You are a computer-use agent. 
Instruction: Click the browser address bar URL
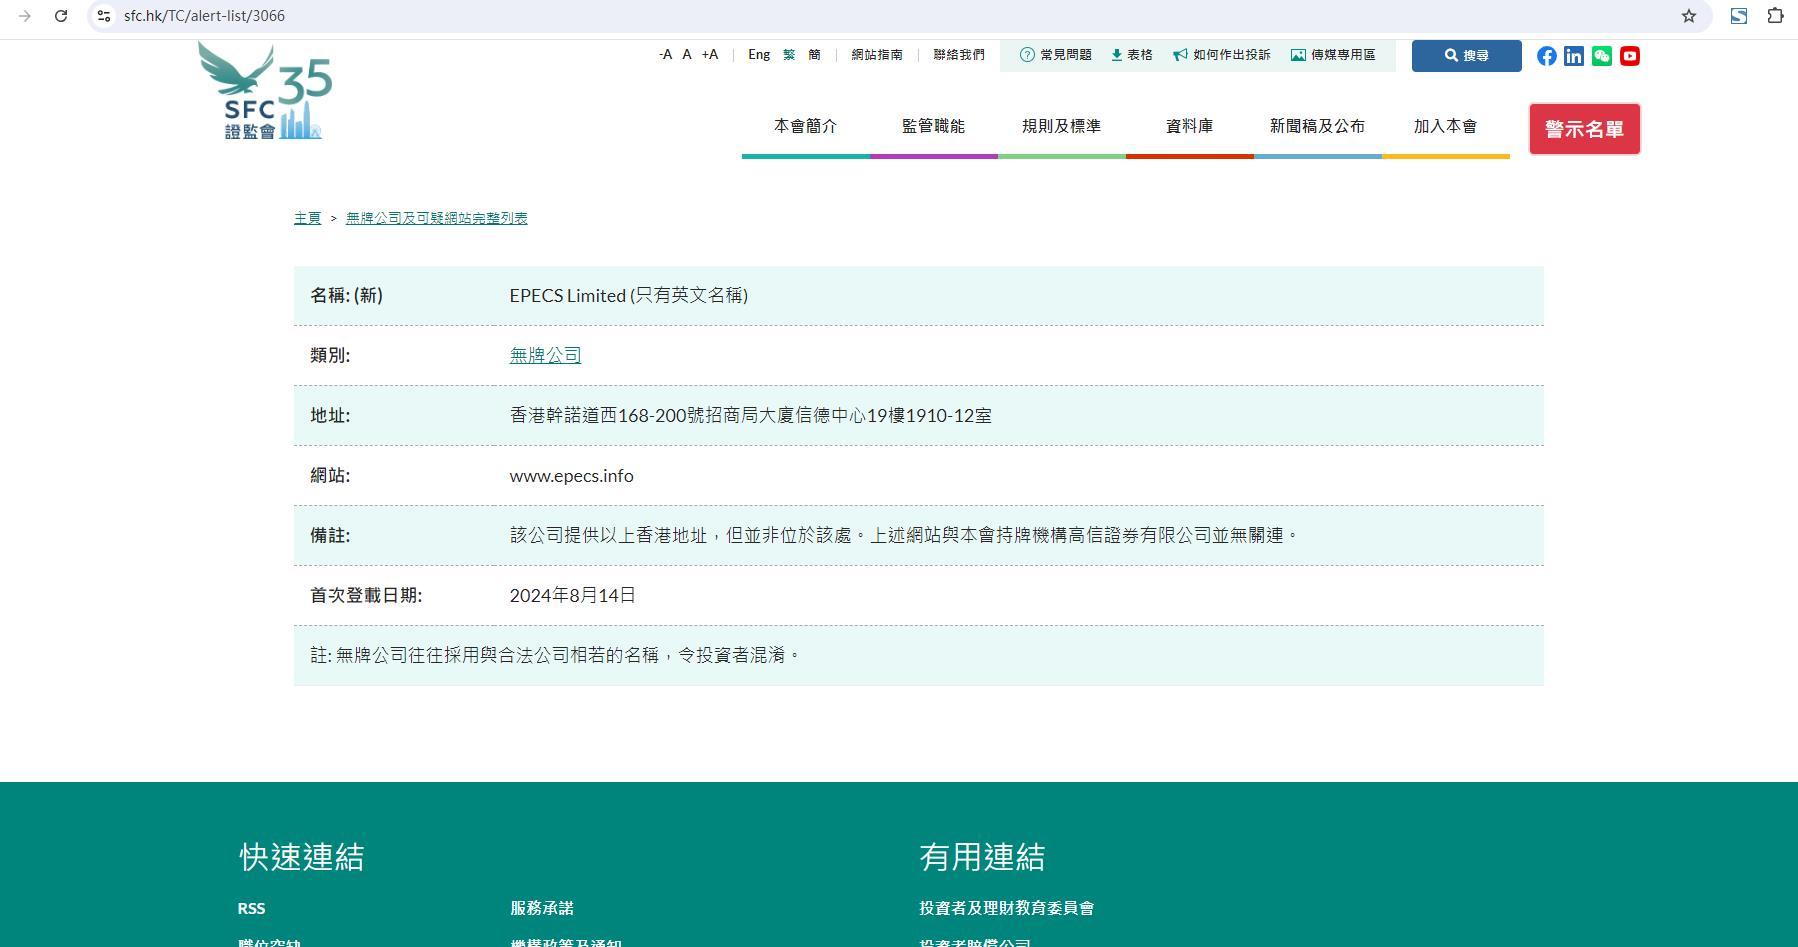pos(205,16)
